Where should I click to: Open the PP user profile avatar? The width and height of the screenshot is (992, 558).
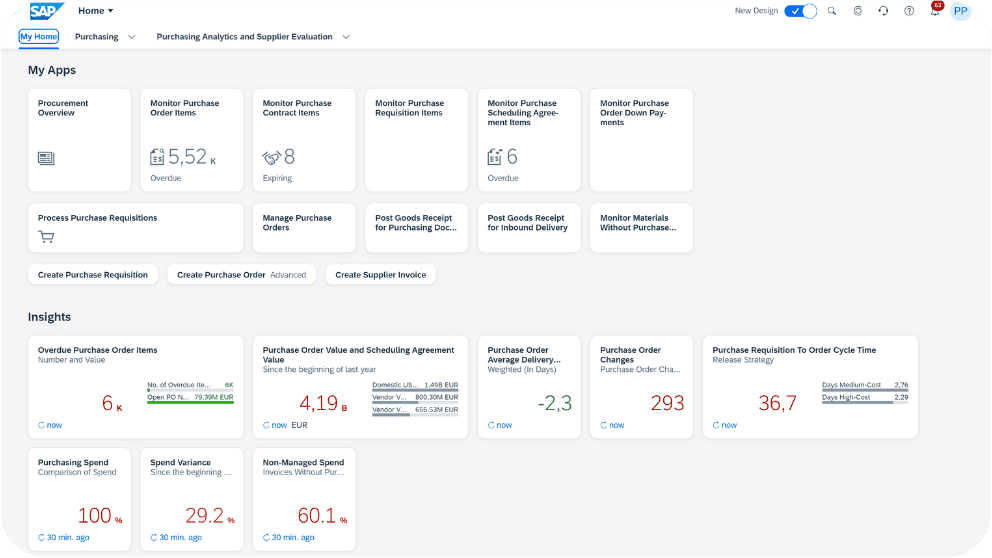point(960,11)
